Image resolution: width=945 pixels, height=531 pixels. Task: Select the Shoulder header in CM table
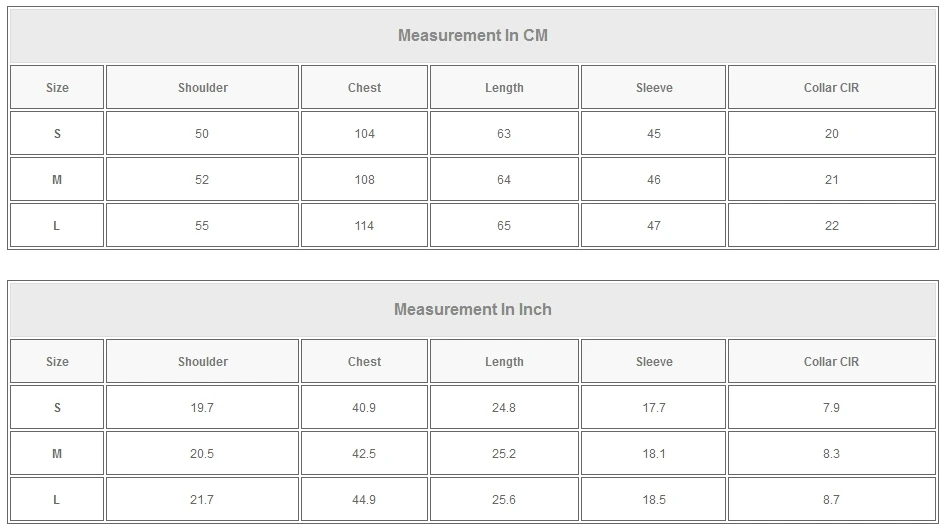[202, 87]
